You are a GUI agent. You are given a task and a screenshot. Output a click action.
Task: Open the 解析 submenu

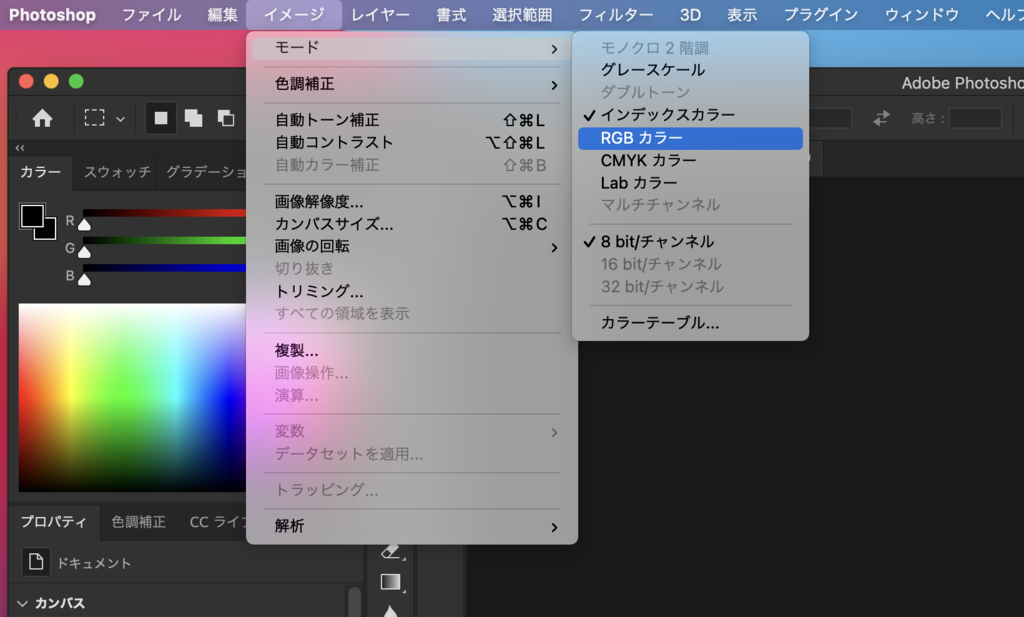(411, 526)
